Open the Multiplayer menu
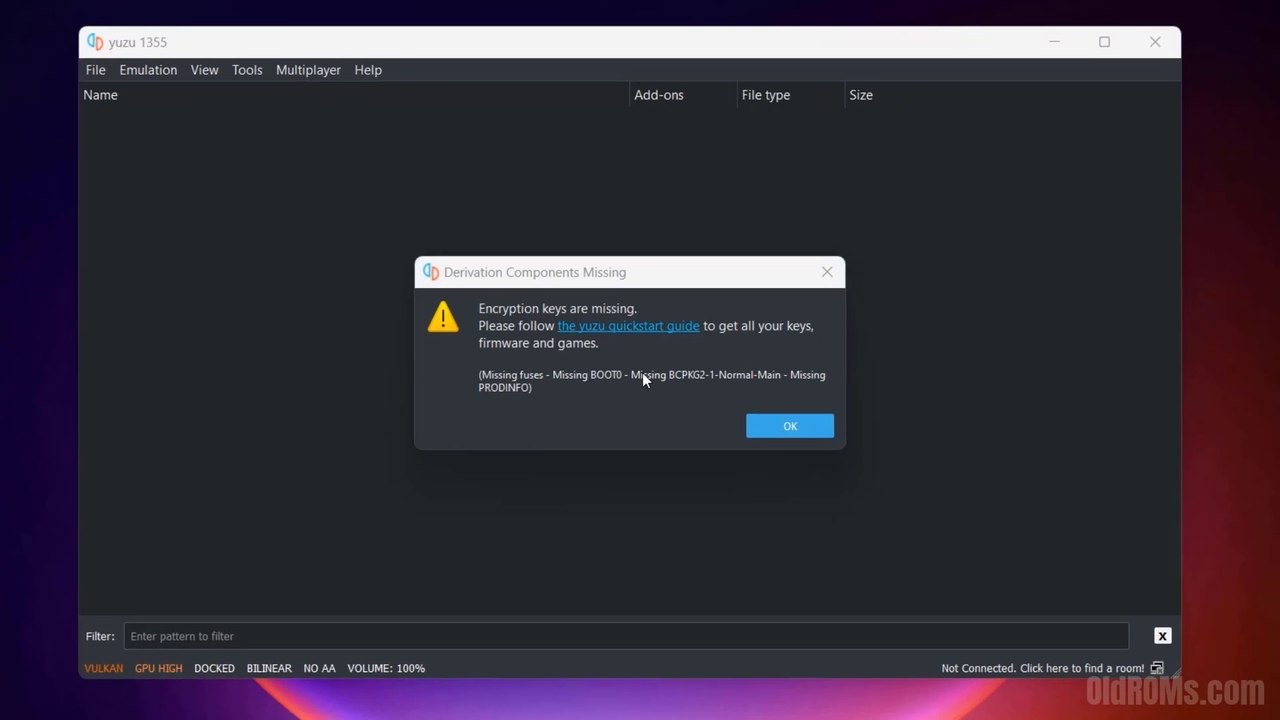1280x720 pixels. click(x=308, y=70)
